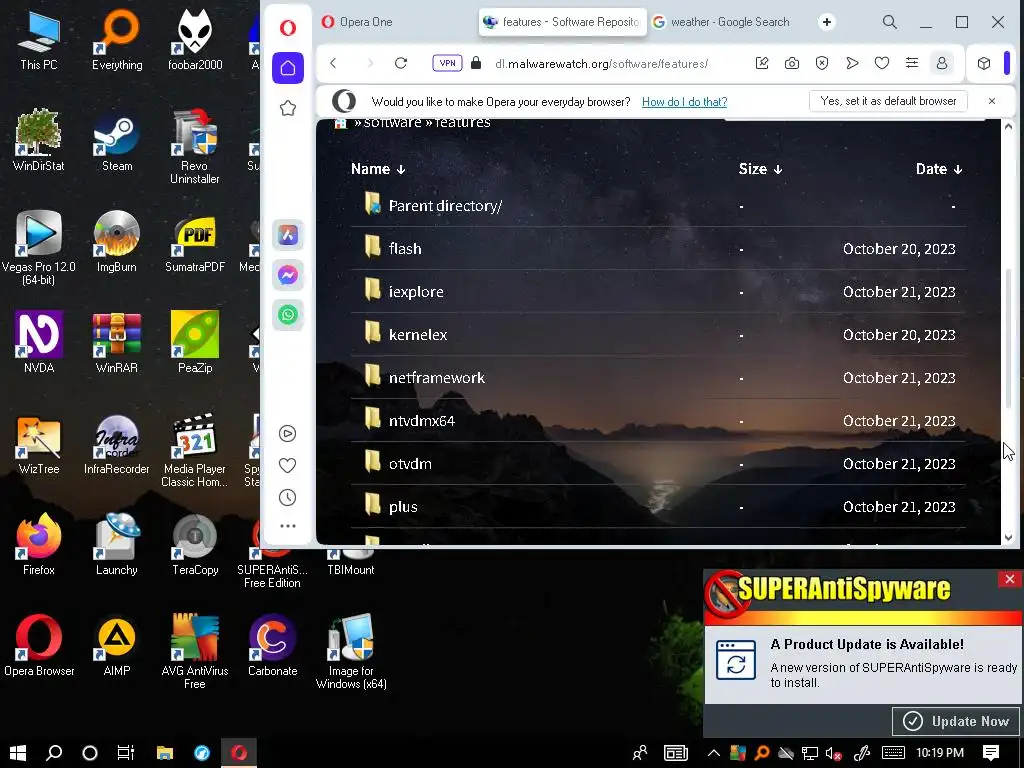Dismiss the default browser prompt bar
Image resolution: width=1024 pixels, height=768 pixels.
(x=992, y=101)
